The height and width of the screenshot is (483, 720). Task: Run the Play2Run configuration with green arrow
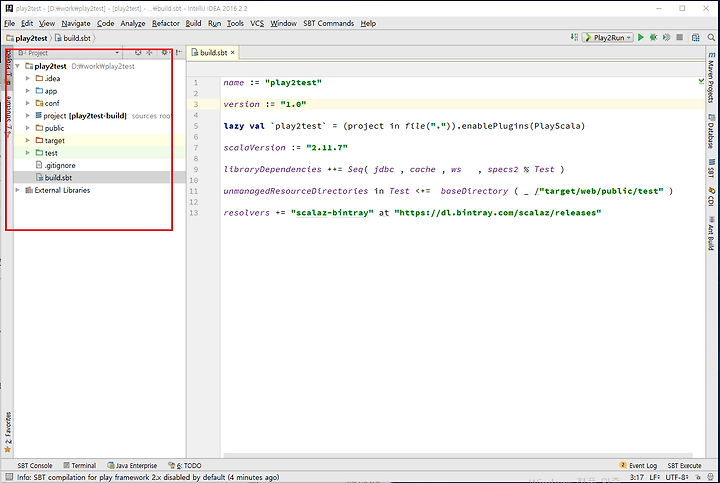(x=641, y=38)
